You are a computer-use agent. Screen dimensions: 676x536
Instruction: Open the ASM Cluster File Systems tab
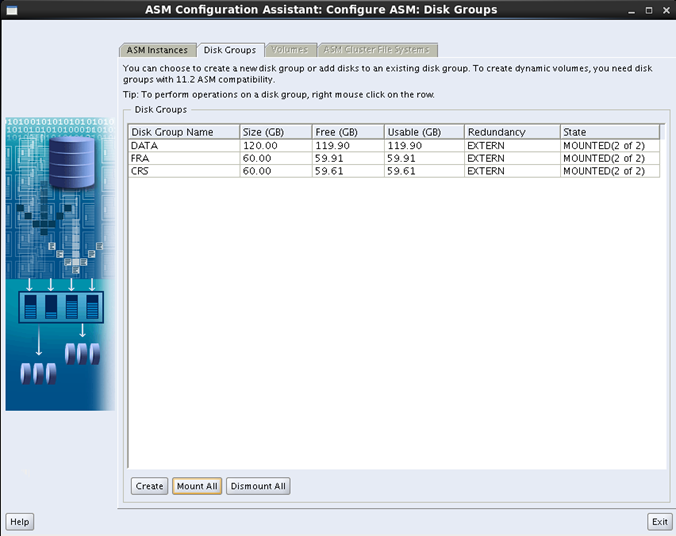377,50
